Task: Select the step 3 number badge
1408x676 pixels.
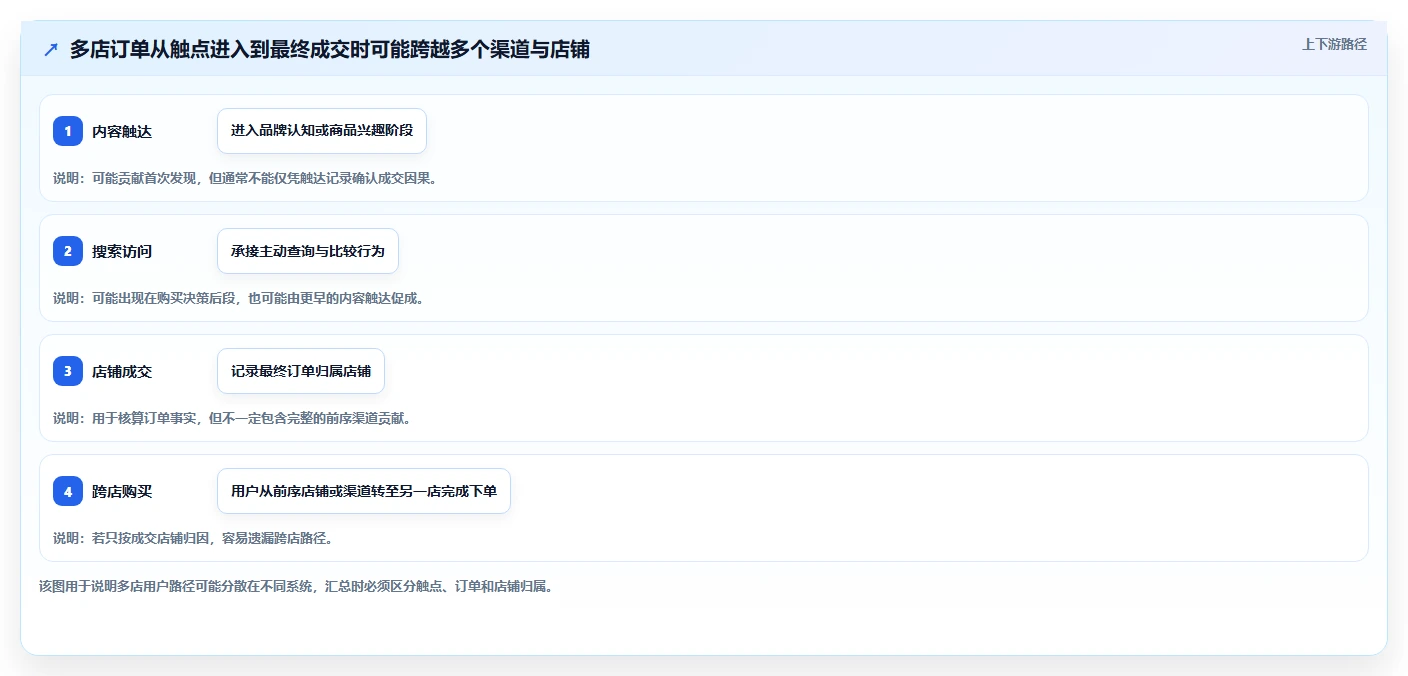Action: coord(68,371)
